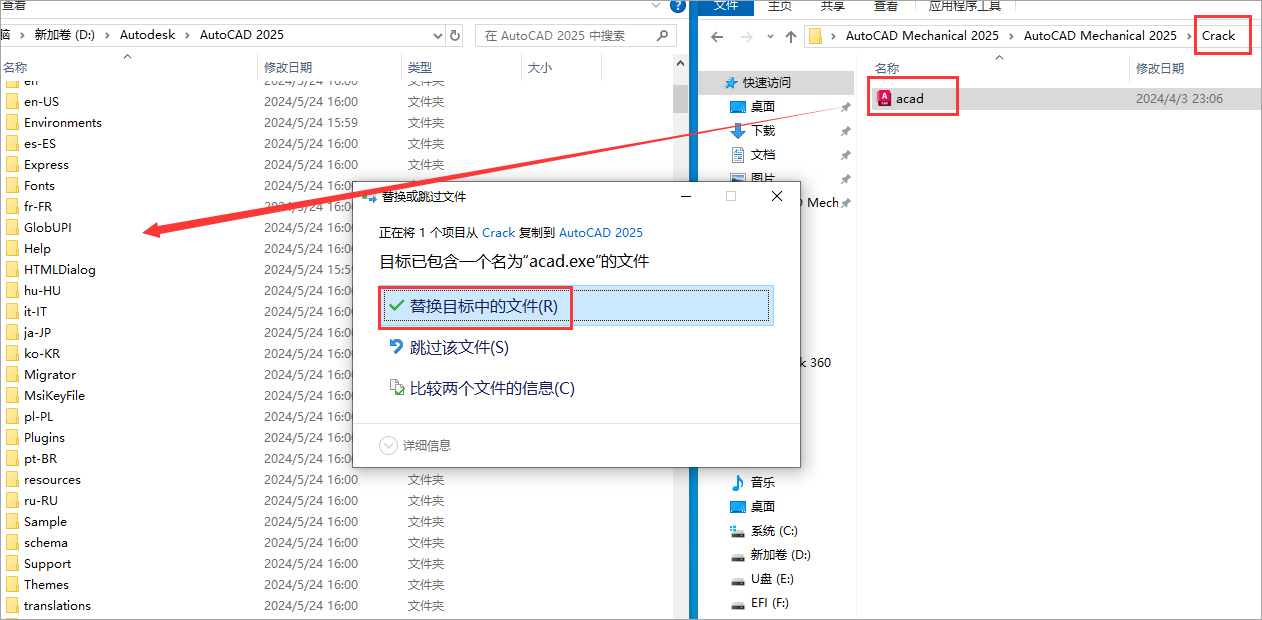This screenshot has height=620, width=1262.
Task: Expand chevron between the two AutoCAD Mechanical 2025 breadcrumbs
Action: 1011,36
